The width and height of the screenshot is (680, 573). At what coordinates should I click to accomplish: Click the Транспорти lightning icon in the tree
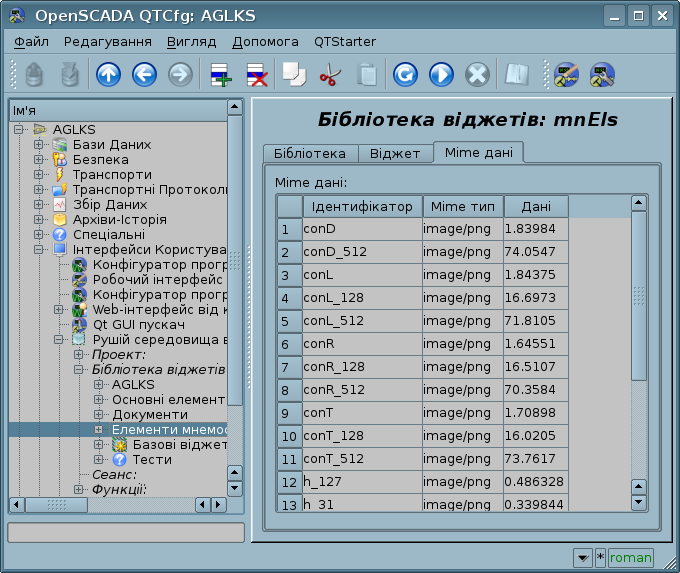pos(59,174)
